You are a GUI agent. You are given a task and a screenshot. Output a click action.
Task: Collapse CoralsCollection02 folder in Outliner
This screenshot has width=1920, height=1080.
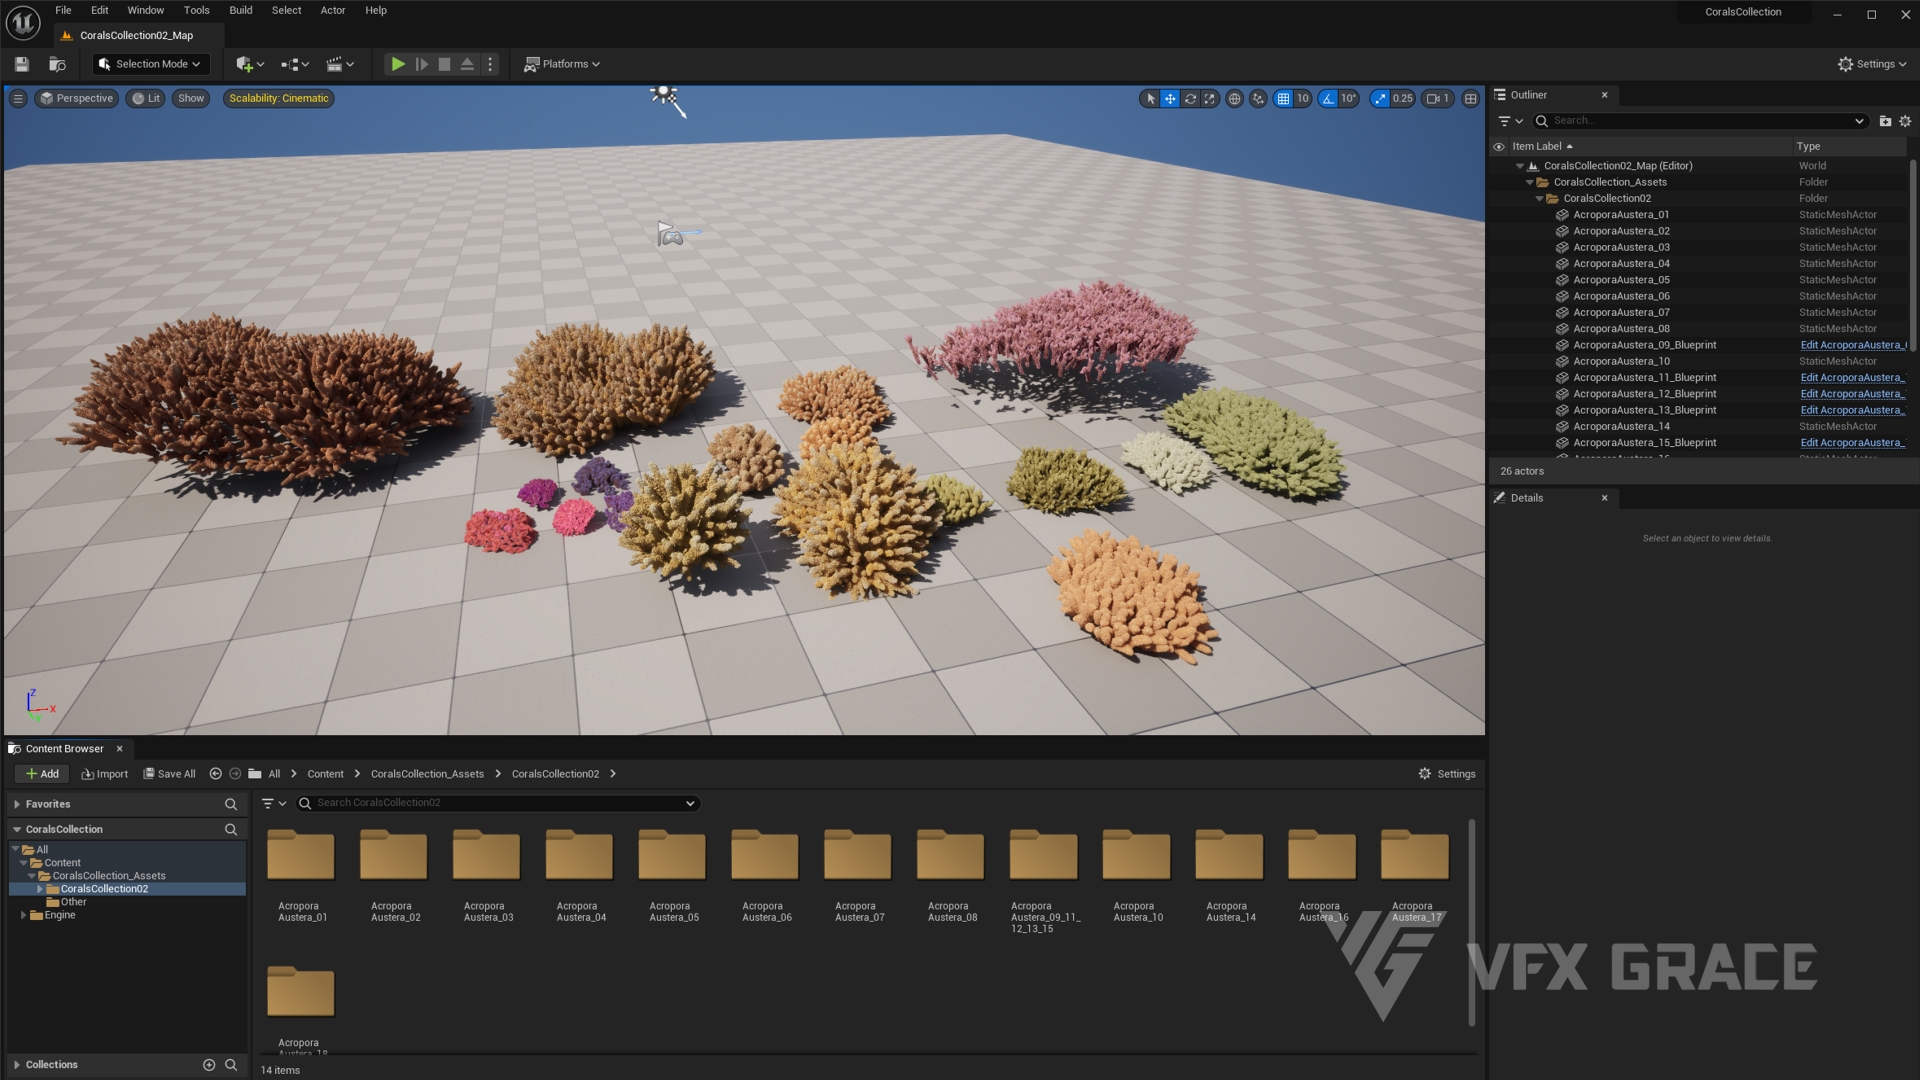pyautogui.click(x=1540, y=198)
